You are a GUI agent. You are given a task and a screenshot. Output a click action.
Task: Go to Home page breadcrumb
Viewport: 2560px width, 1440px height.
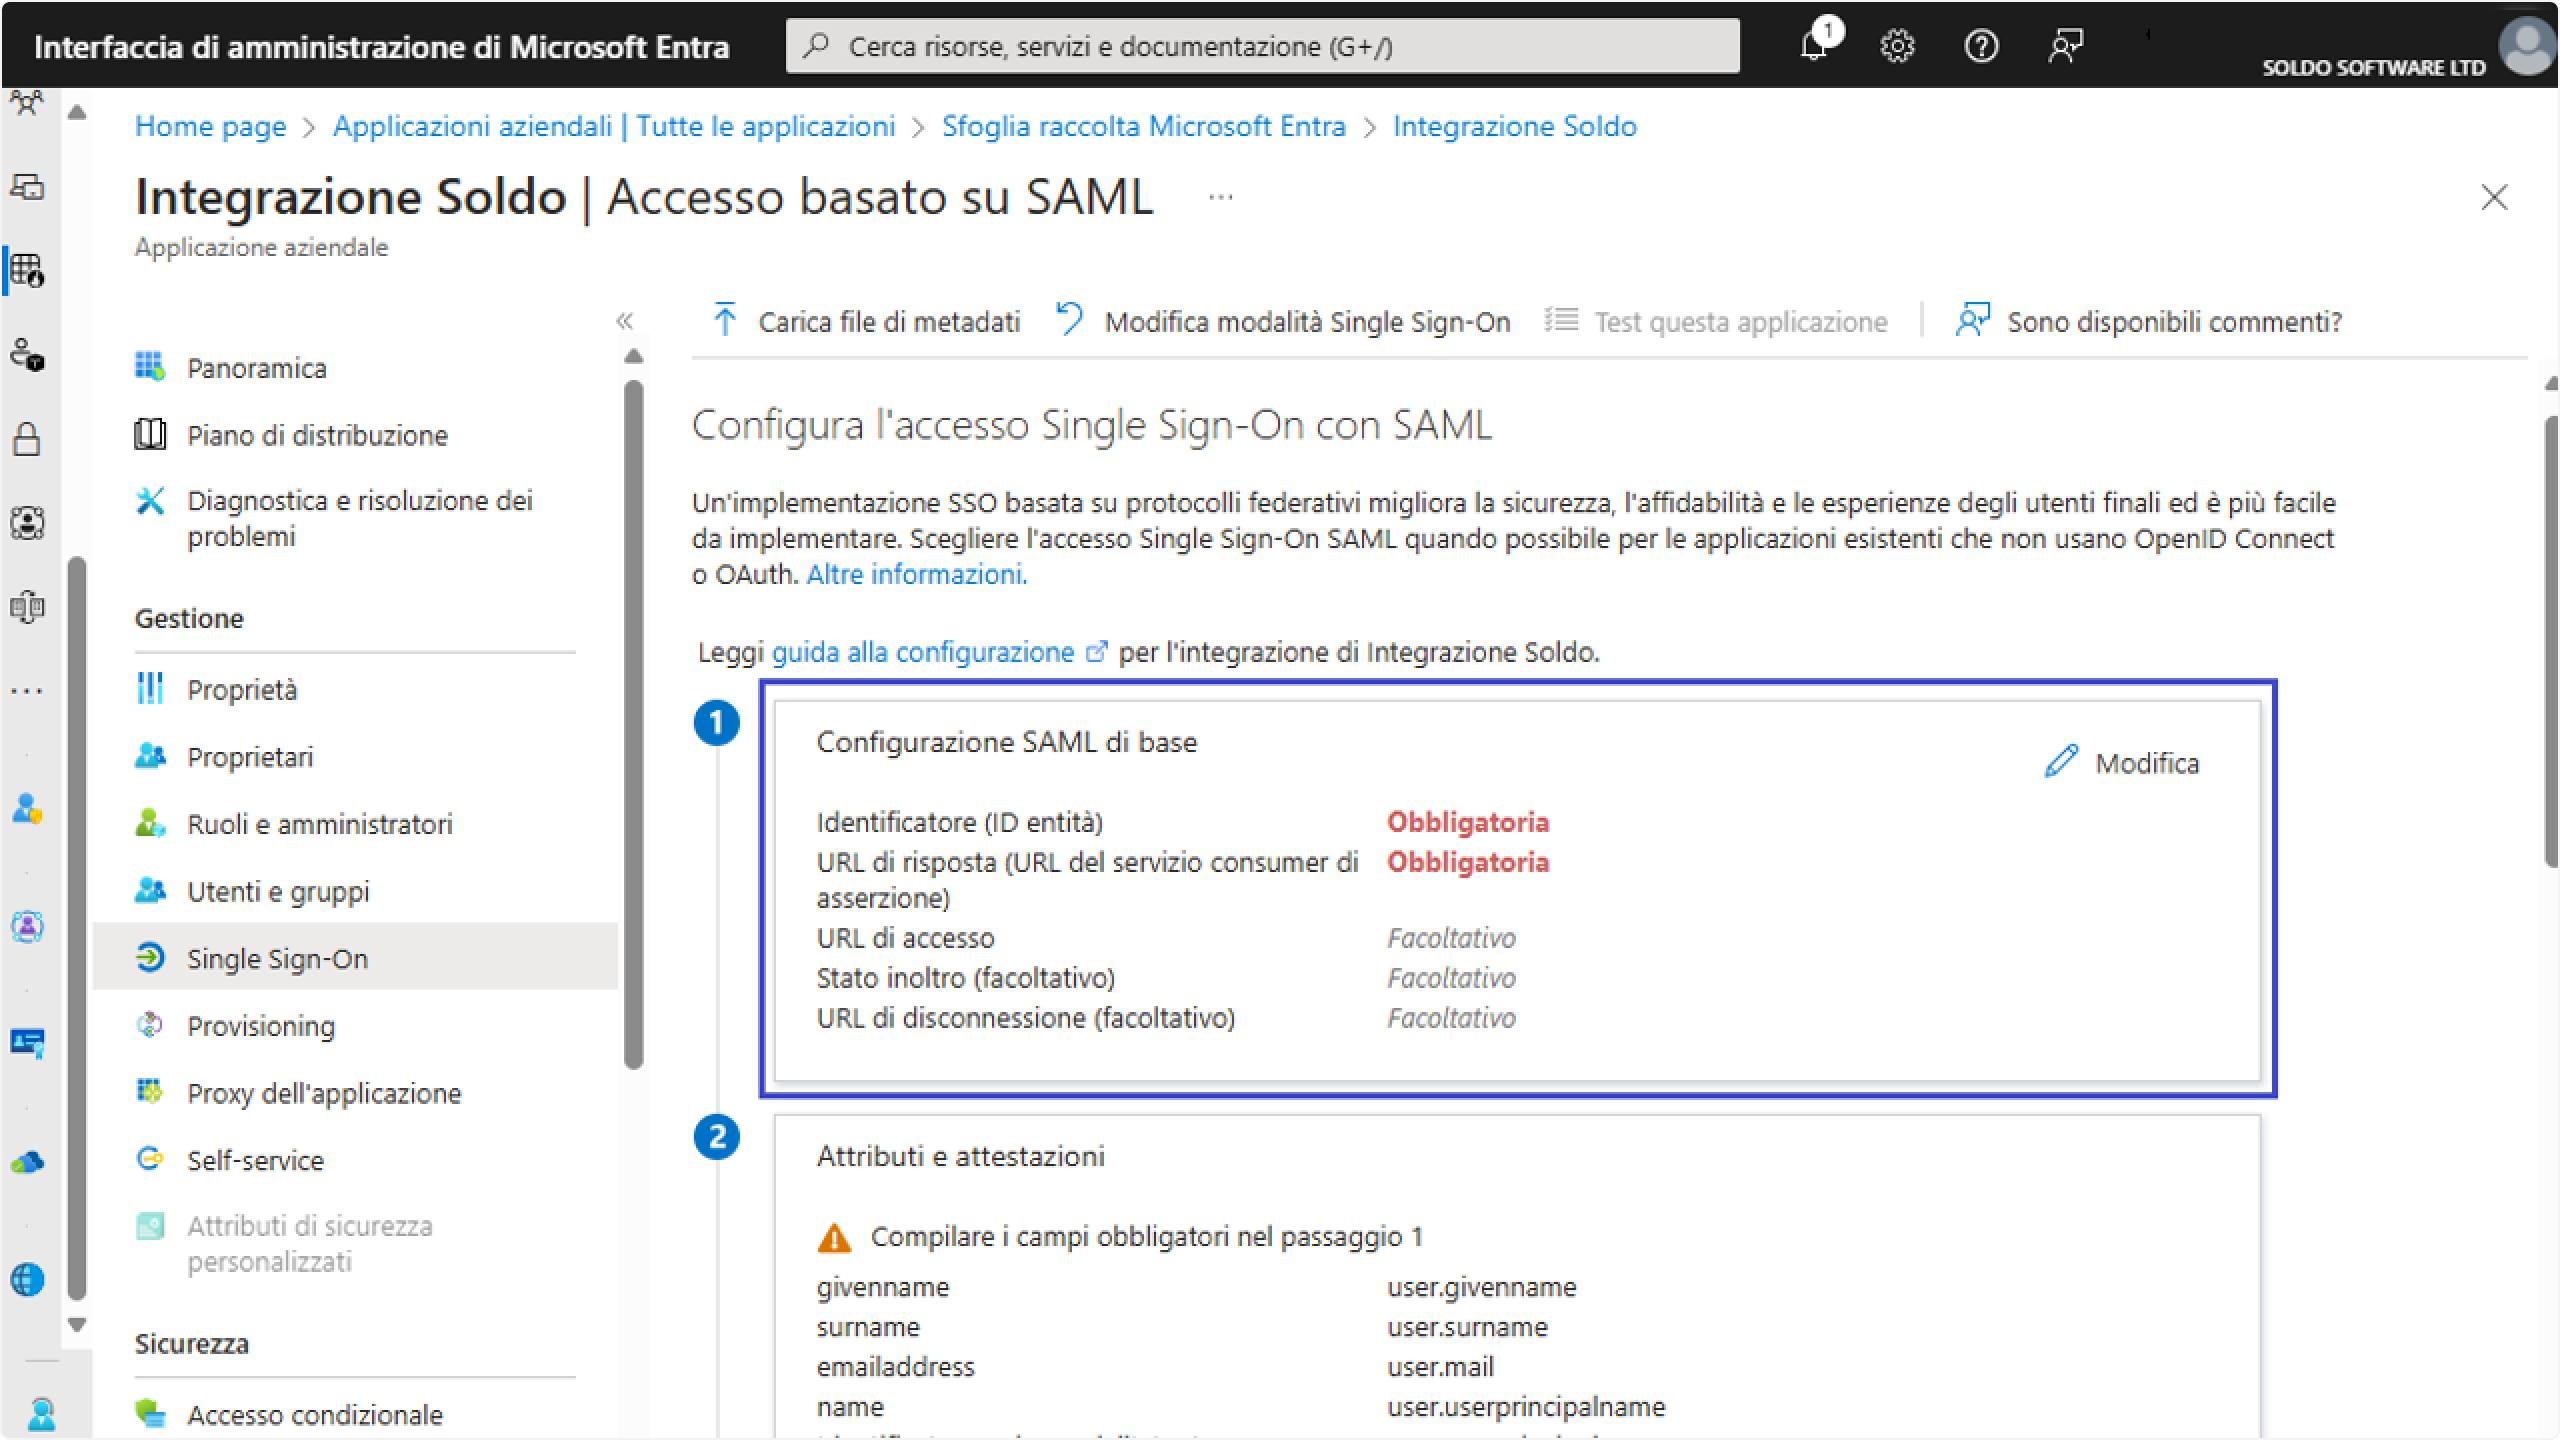pos(210,126)
